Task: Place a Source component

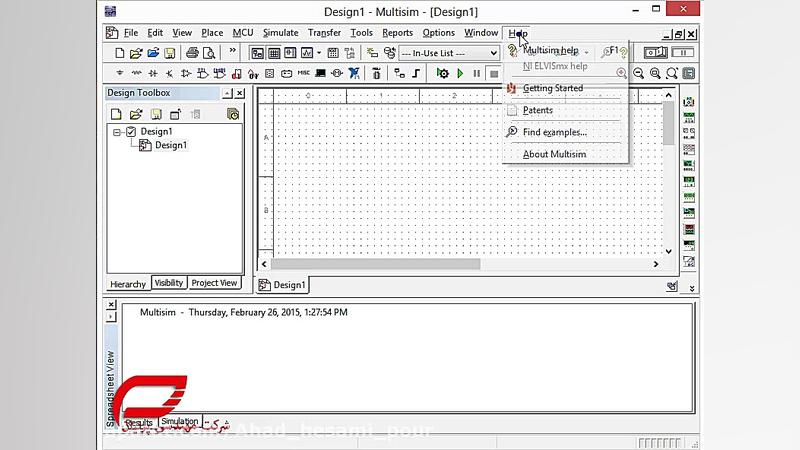Action: point(120,73)
